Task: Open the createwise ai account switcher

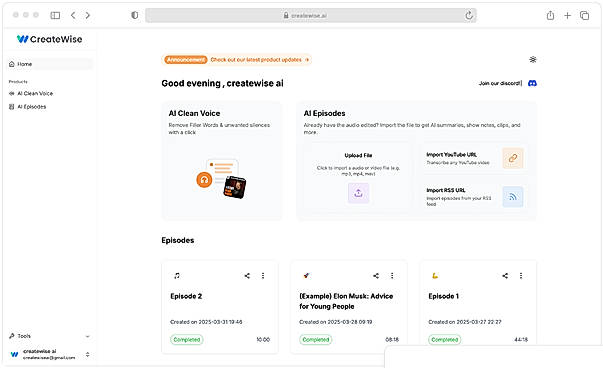Action: (x=50, y=354)
